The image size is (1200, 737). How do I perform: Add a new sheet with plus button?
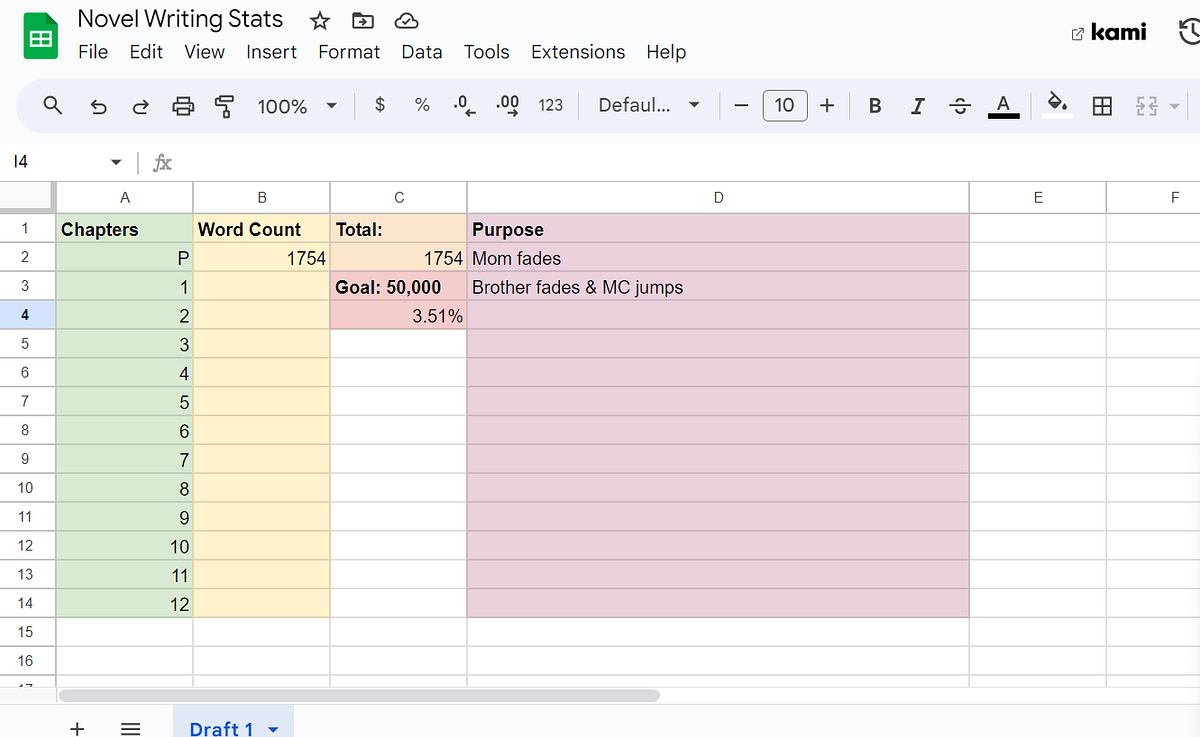click(x=77, y=728)
